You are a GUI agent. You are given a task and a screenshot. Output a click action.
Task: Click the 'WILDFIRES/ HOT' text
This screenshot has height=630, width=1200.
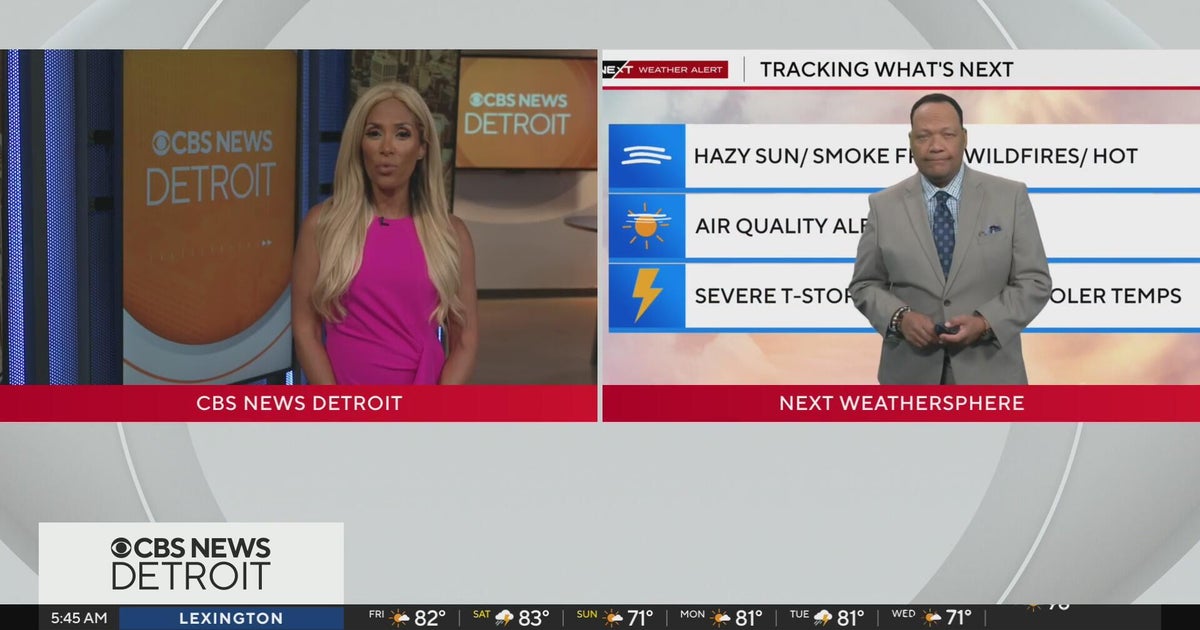point(1052,156)
